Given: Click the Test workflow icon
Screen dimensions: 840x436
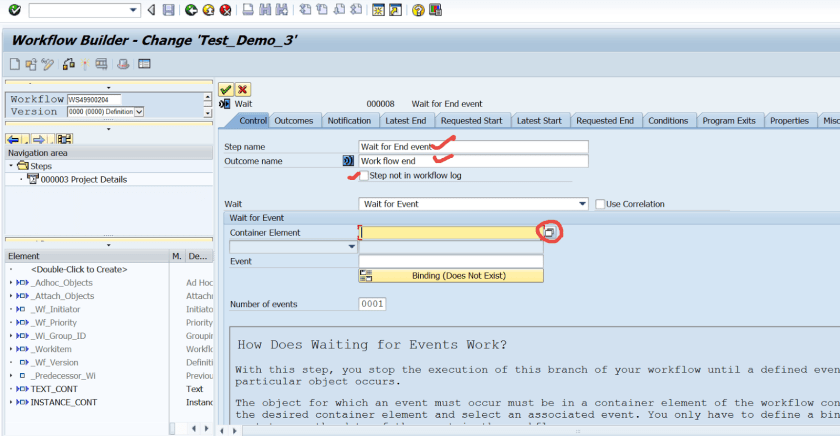Looking at the screenshot, I should [101, 64].
